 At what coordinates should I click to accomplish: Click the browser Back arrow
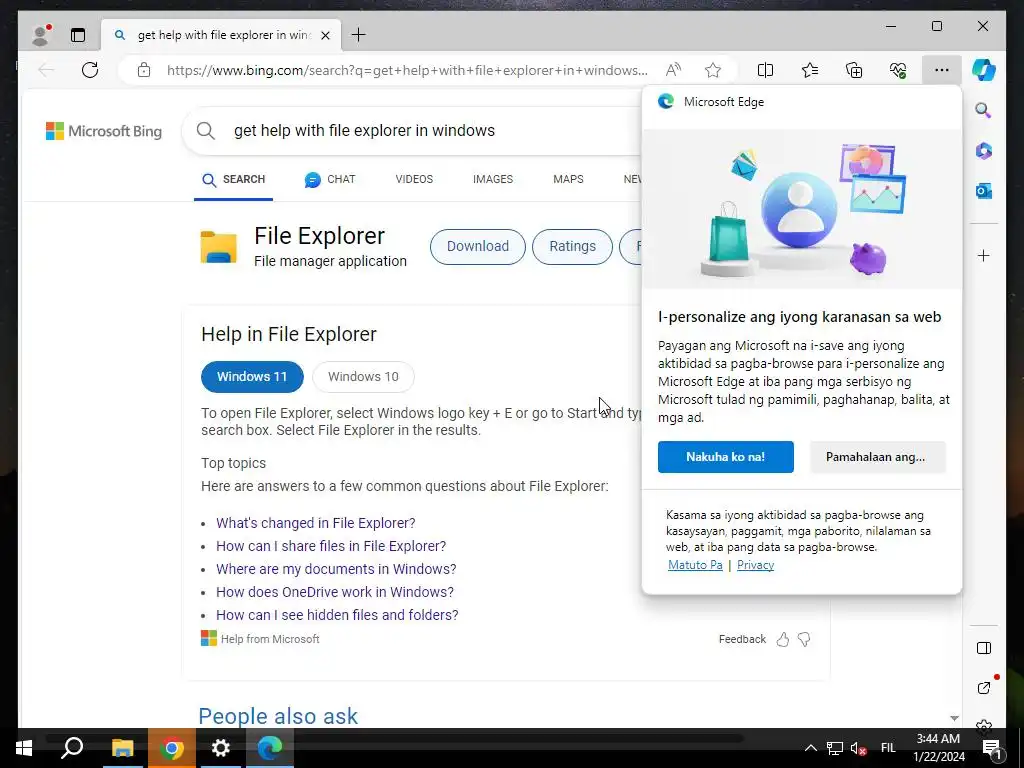coord(46,70)
